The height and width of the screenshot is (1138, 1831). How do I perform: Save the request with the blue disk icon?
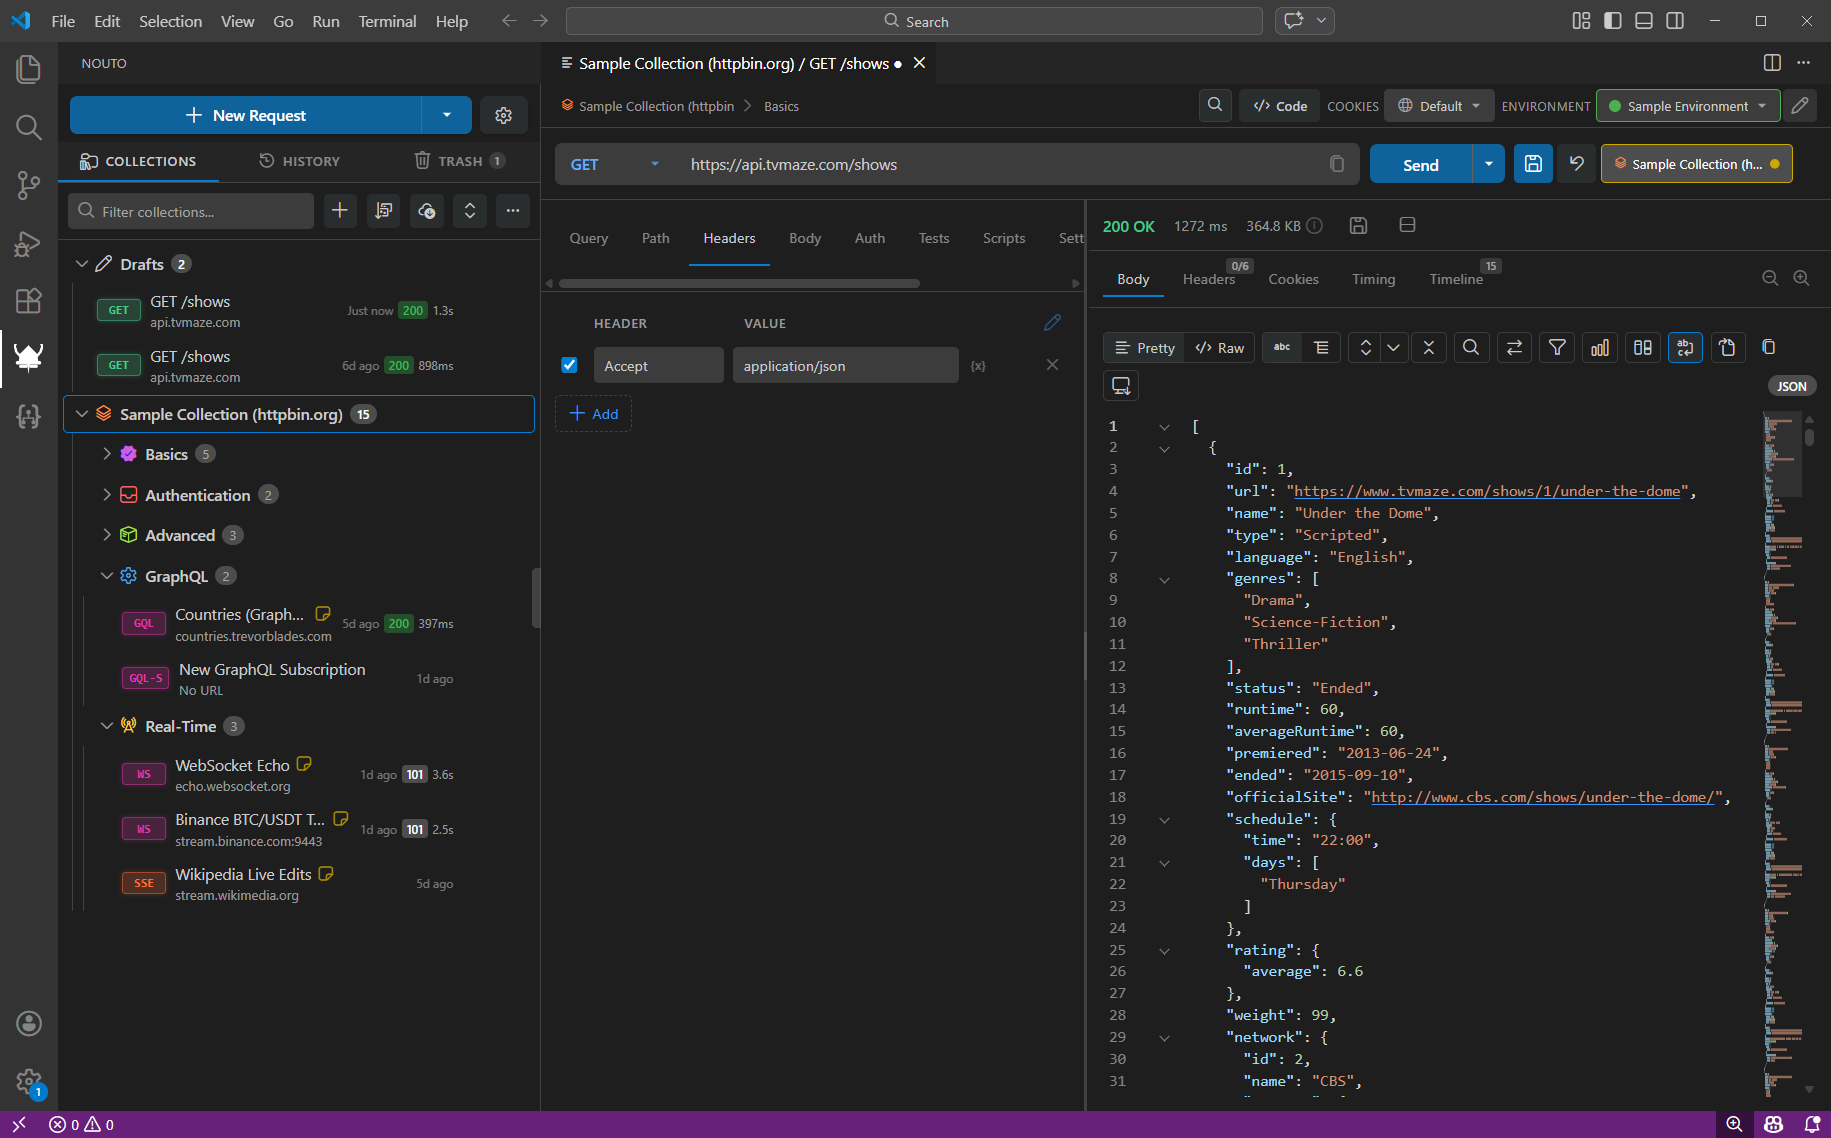pyautogui.click(x=1533, y=164)
